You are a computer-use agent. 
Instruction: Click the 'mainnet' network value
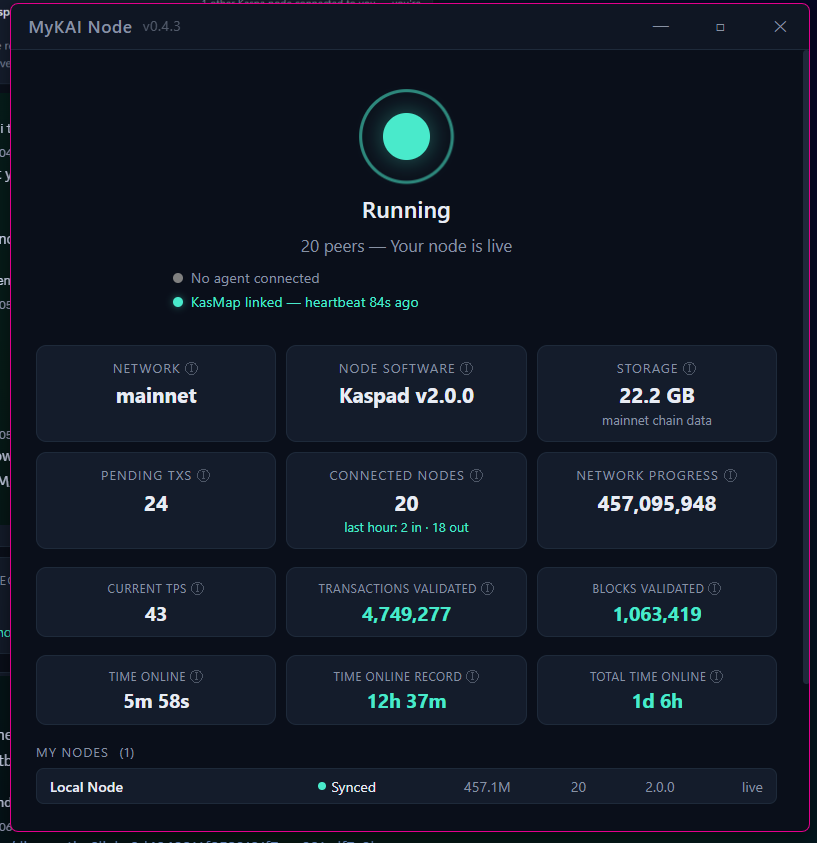(156, 396)
